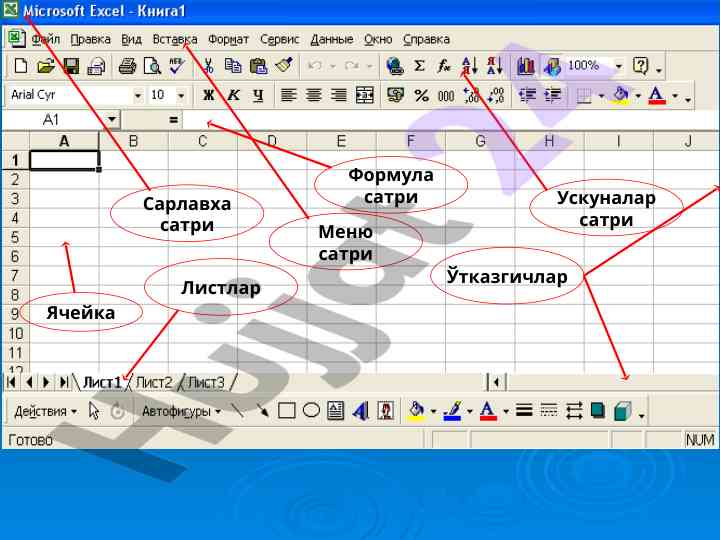Open the Правка menu
Viewport: 720px width, 540px height.
click(x=90, y=39)
